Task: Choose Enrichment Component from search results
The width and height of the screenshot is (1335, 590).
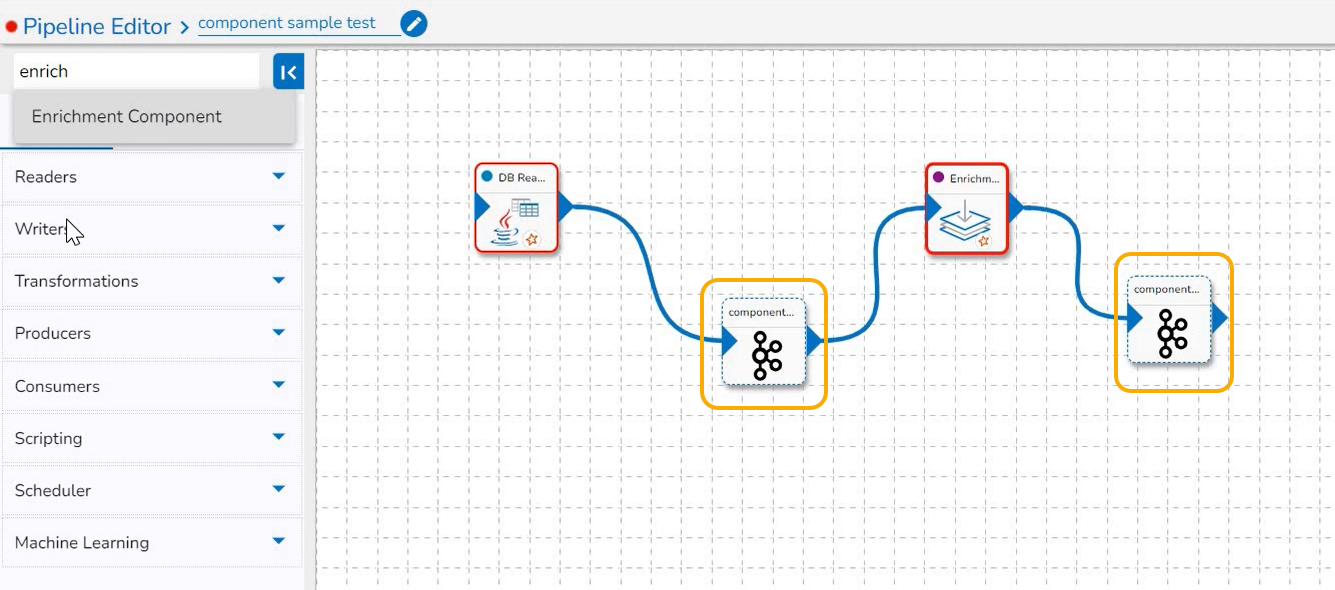Action: click(x=155, y=117)
